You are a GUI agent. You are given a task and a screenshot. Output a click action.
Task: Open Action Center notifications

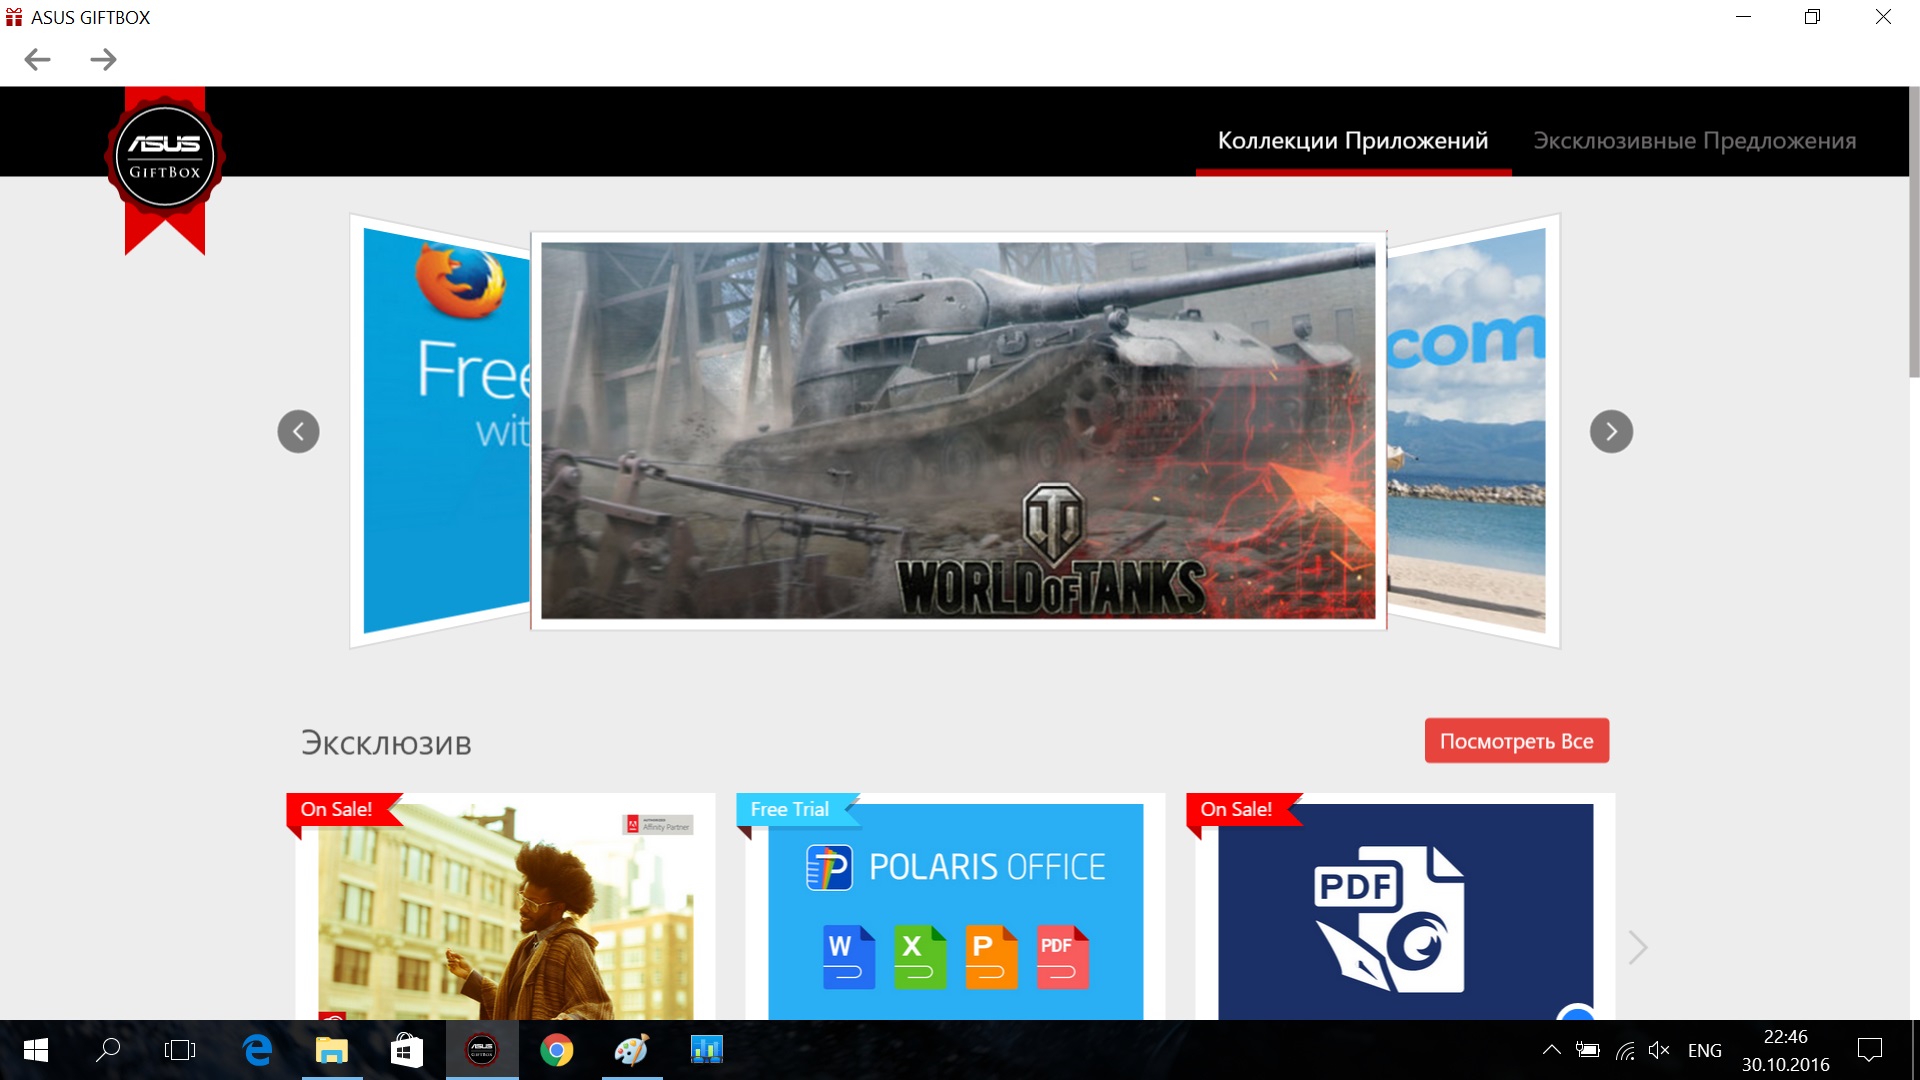coord(1870,1050)
